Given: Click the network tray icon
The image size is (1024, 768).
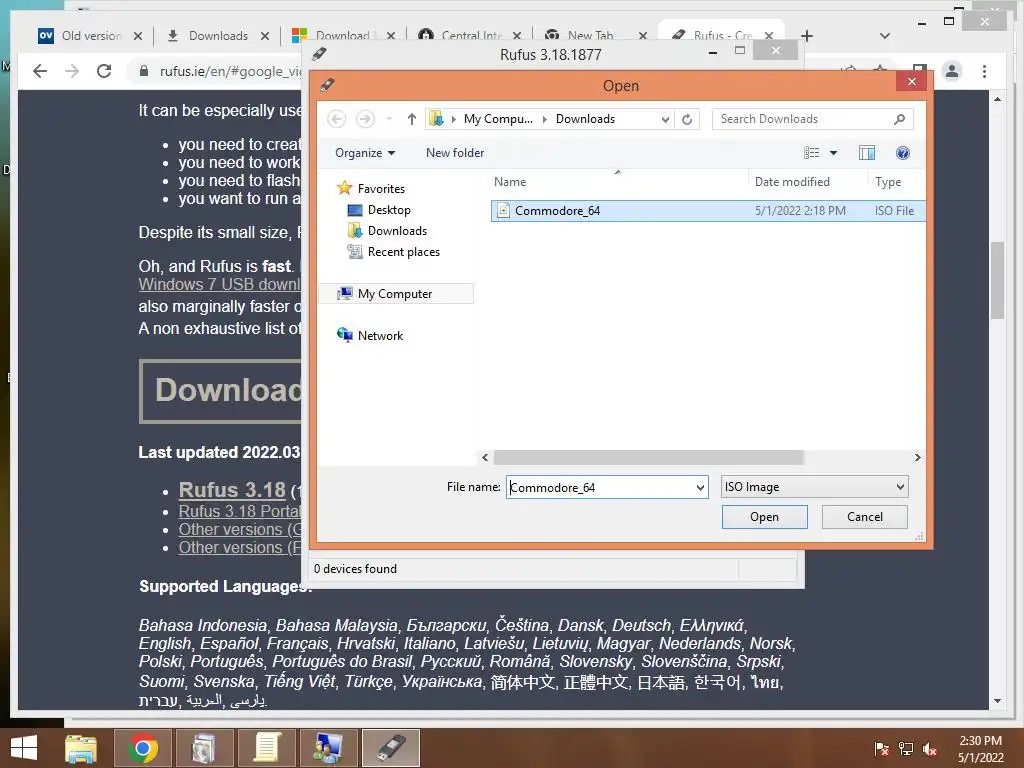Looking at the screenshot, I should pyautogui.click(x=906, y=749).
